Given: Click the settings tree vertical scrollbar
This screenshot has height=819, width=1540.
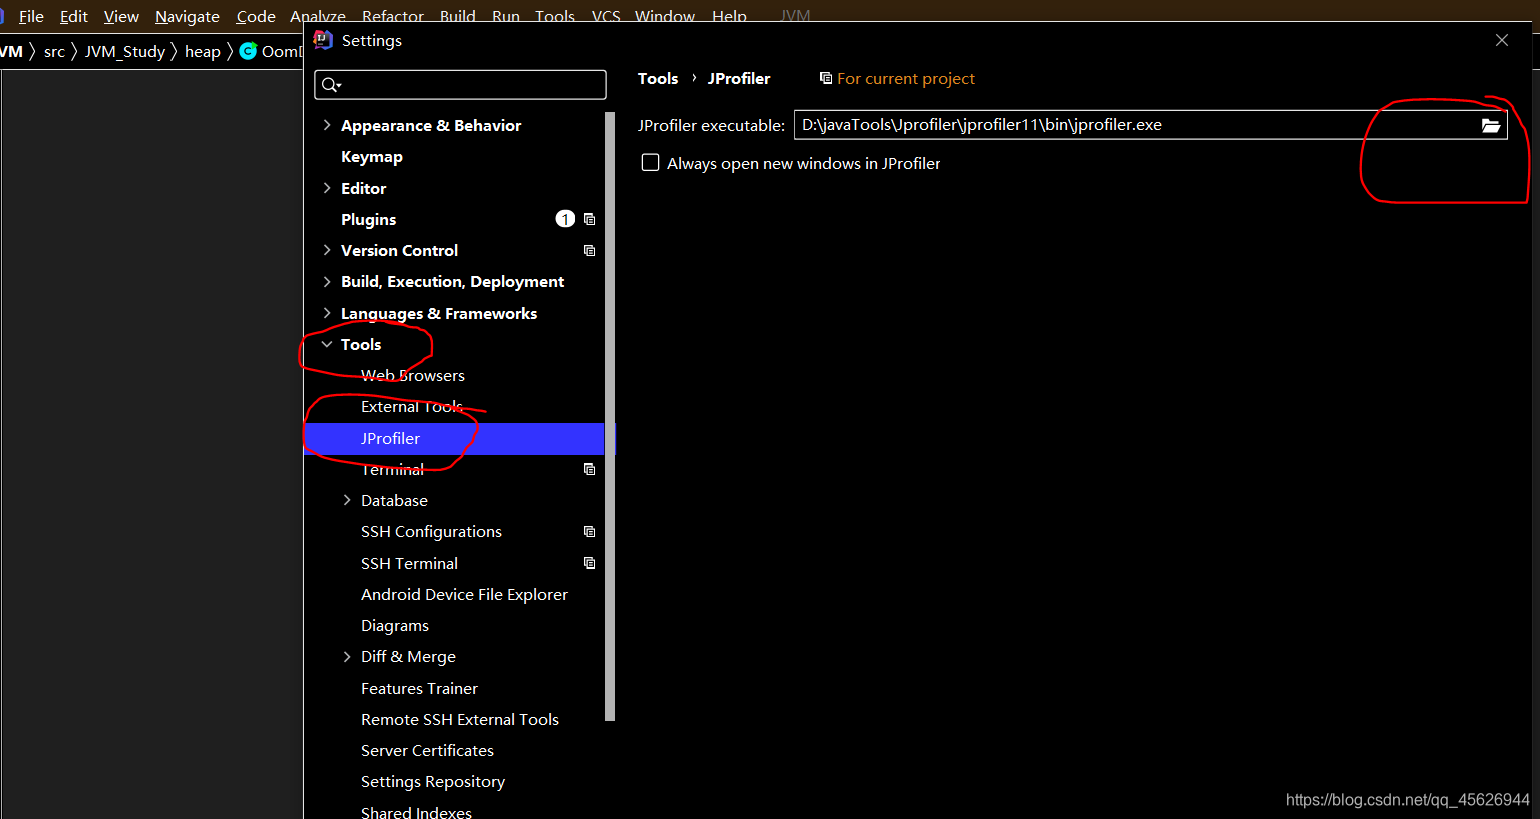Looking at the screenshot, I should (x=610, y=415).
